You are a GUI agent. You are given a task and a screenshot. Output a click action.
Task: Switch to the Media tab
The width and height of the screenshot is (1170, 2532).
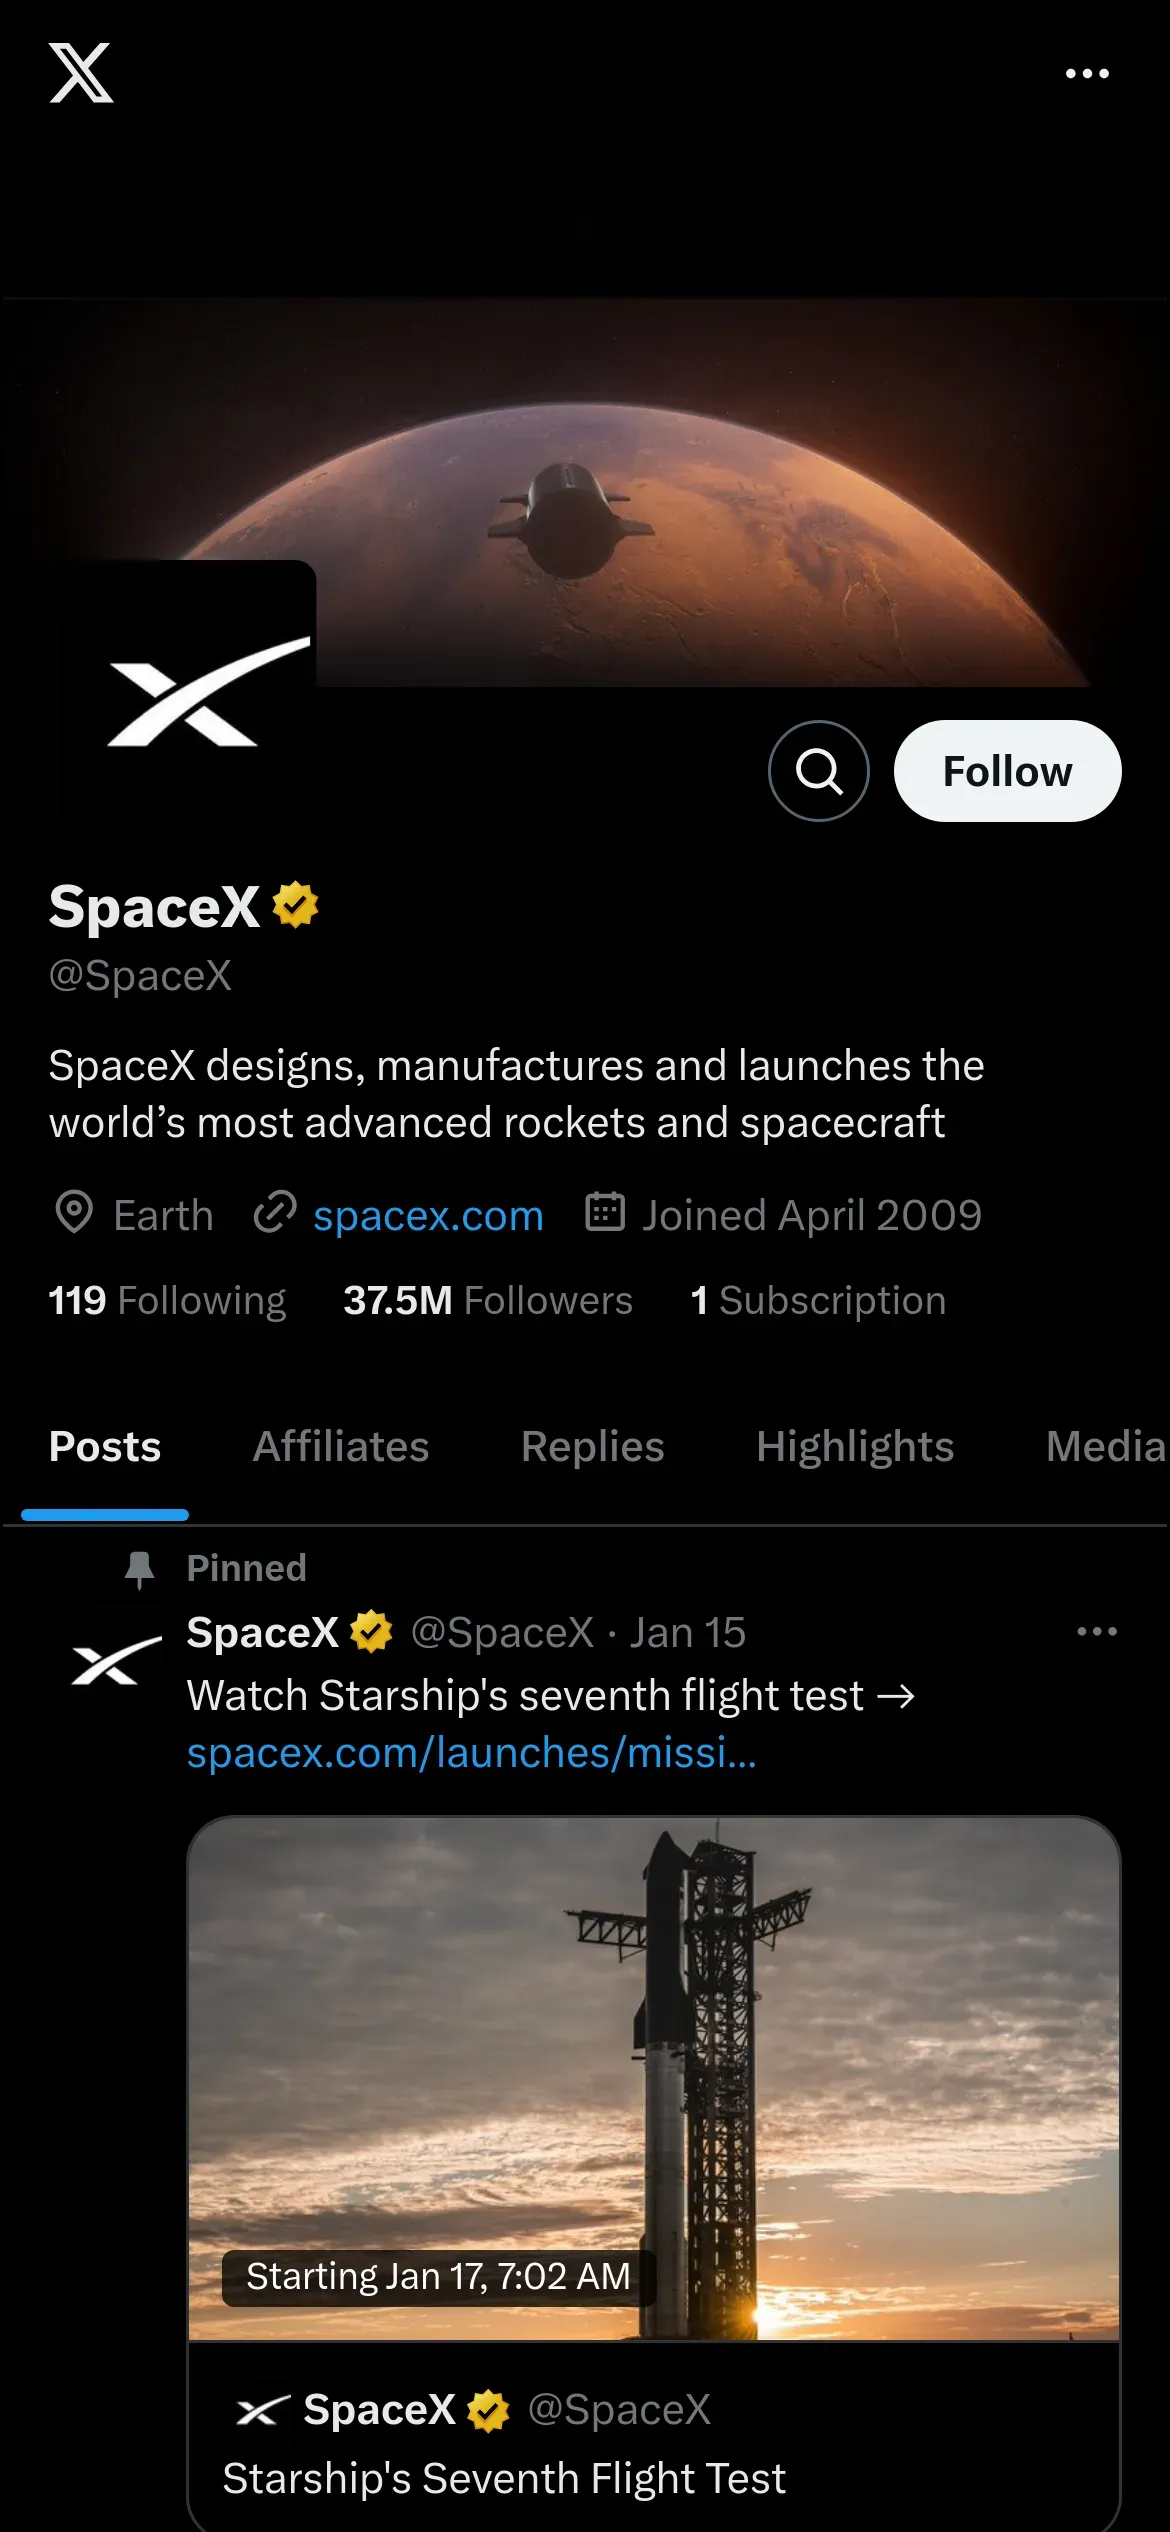pos(1105,1447)
